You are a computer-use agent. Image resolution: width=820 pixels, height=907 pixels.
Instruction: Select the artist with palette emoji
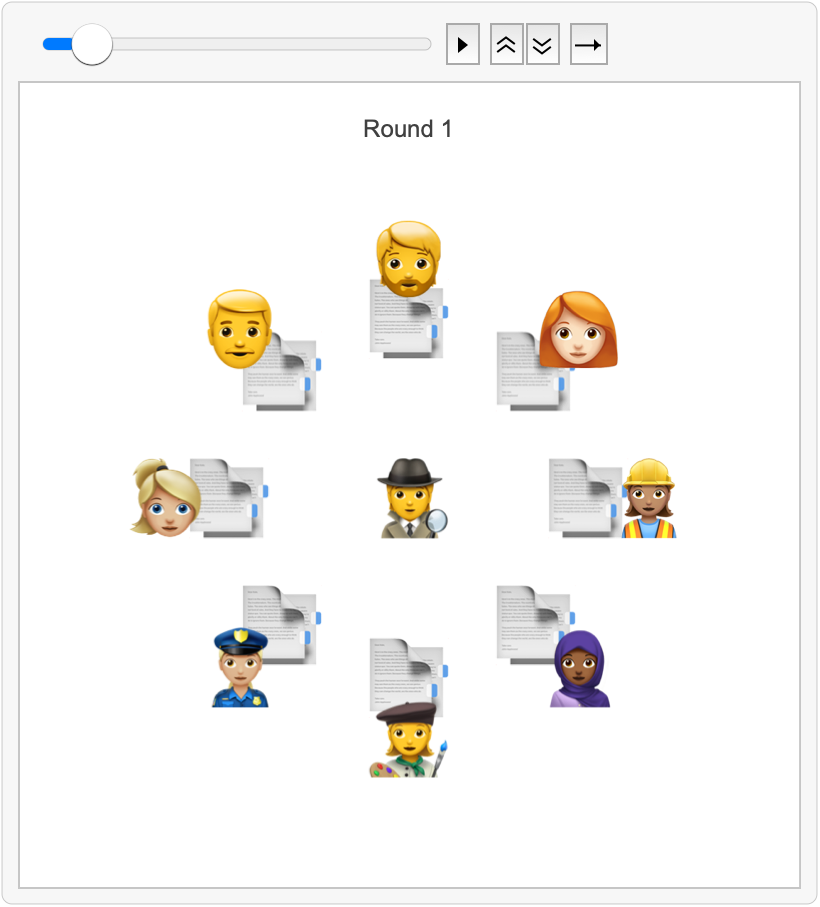(x=409, y=740)
